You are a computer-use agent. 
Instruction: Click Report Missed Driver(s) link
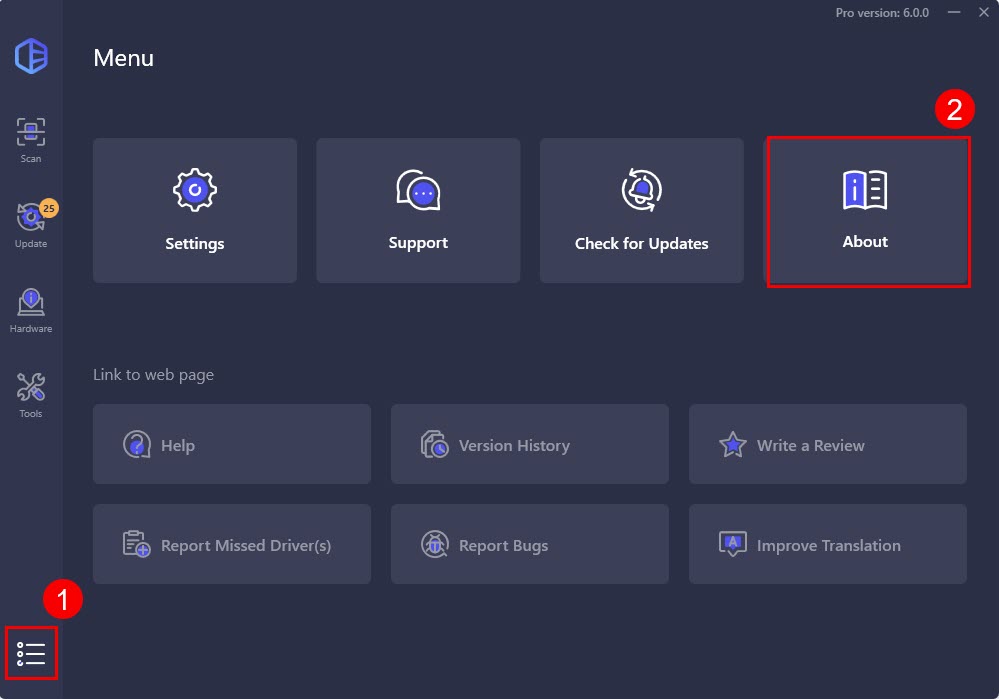pyautogui.click(x=232, y=545)
